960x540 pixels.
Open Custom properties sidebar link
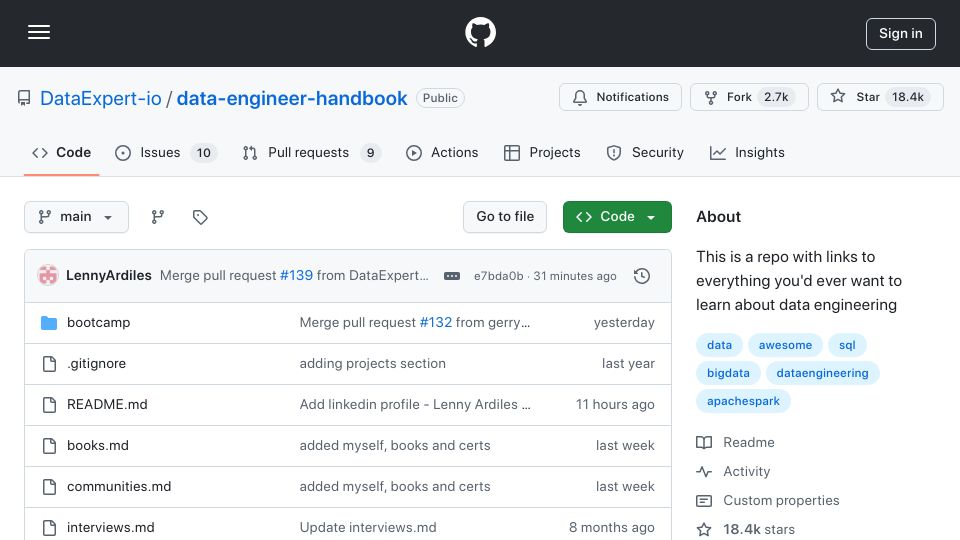[x=768, y=501]
